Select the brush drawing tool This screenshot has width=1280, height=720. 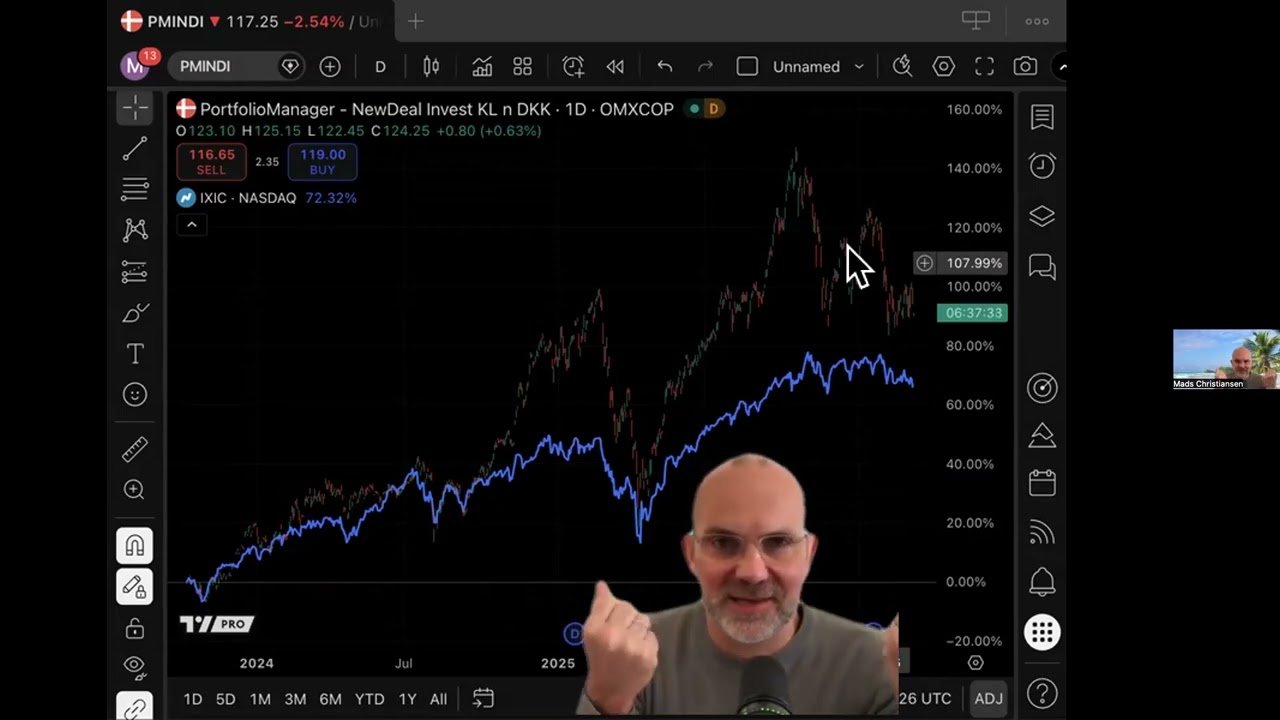coord(135,313)
